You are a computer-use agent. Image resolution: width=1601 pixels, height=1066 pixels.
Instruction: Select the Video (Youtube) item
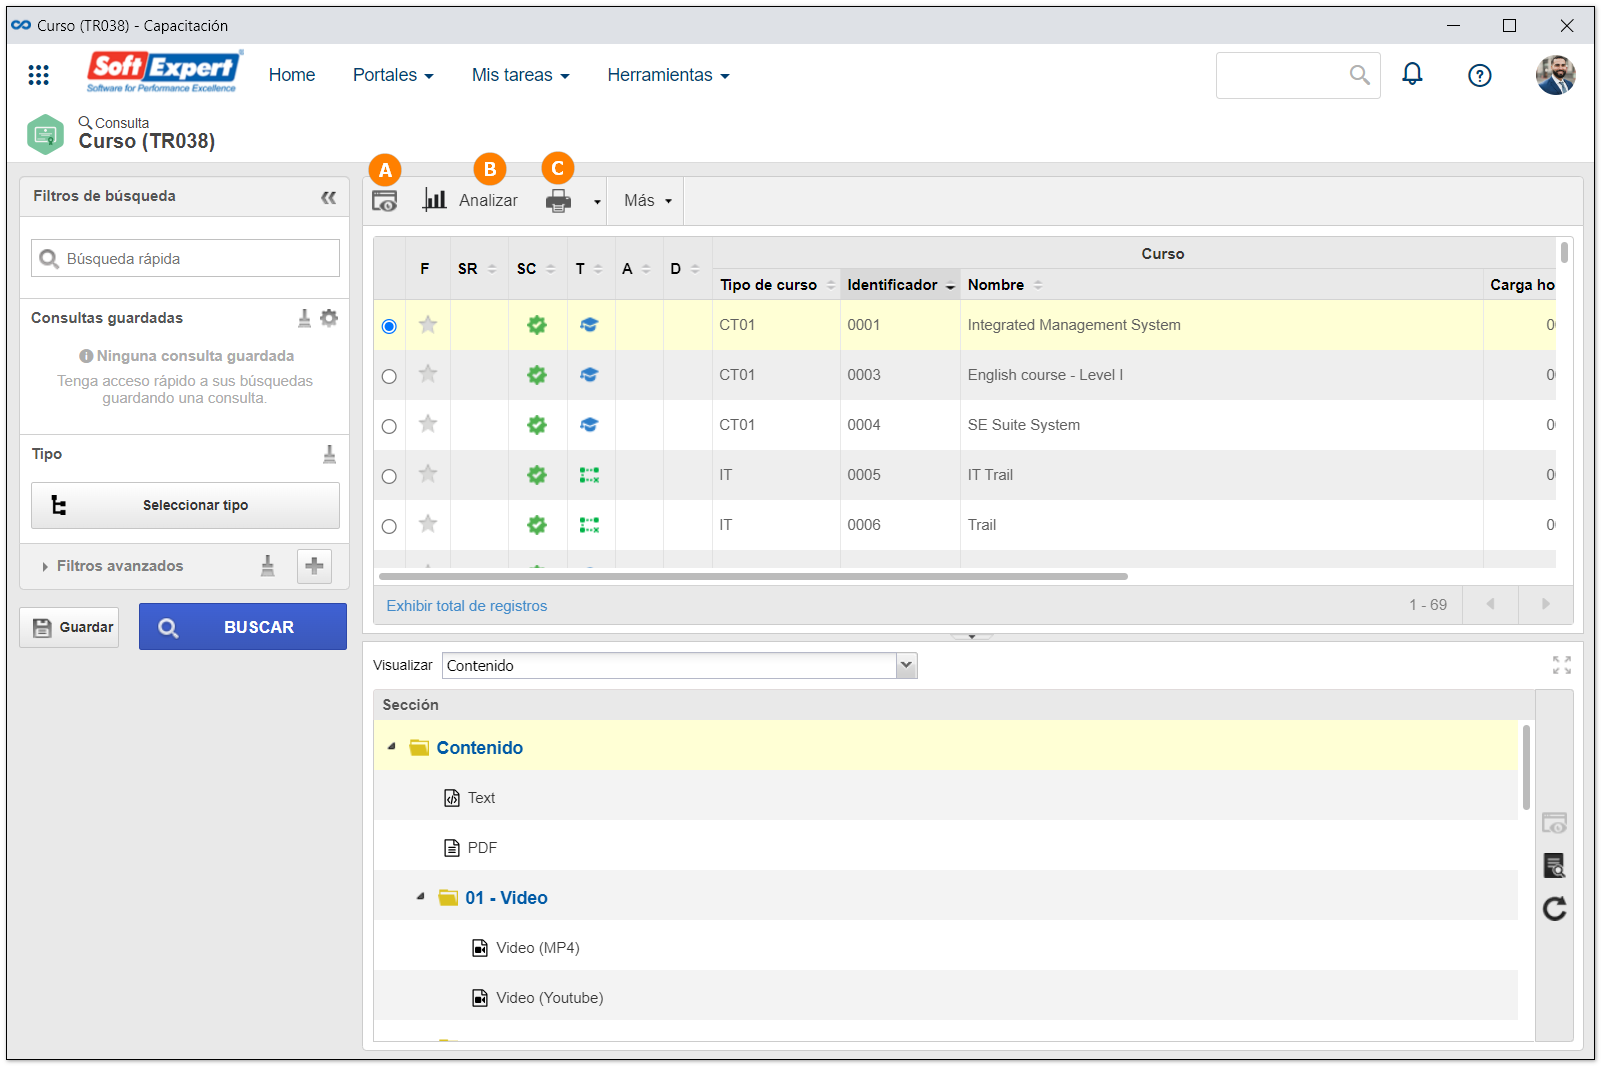click(538, 998)
